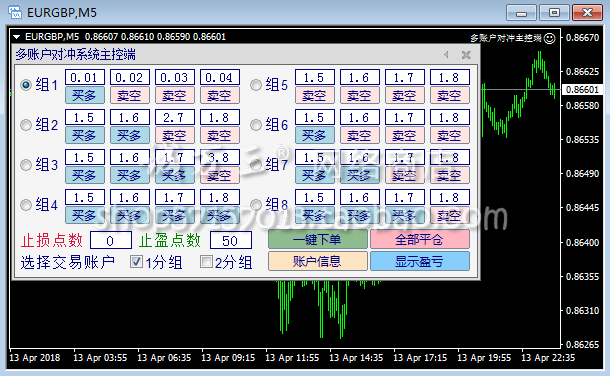
Task: Click the EURGBP chart window icon
Action: pyautogui.click(x=15, y=12)
